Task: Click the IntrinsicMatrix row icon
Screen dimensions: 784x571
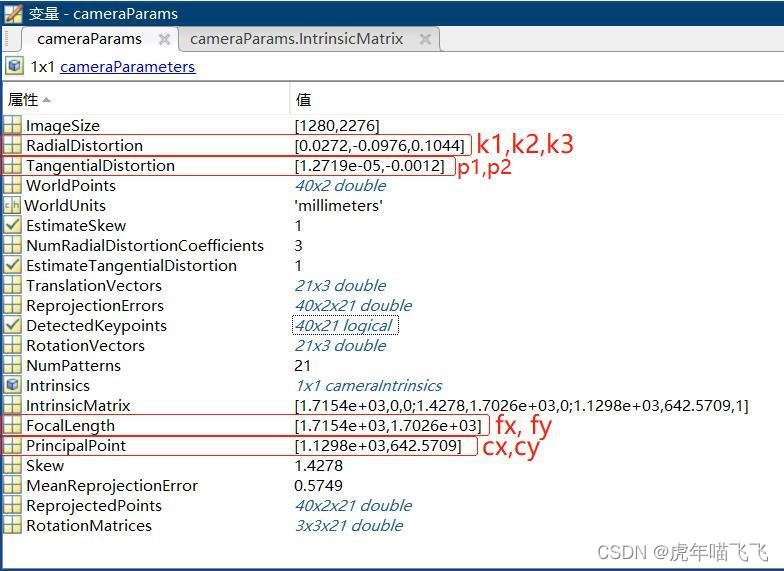Action: (x=12, y=405)
